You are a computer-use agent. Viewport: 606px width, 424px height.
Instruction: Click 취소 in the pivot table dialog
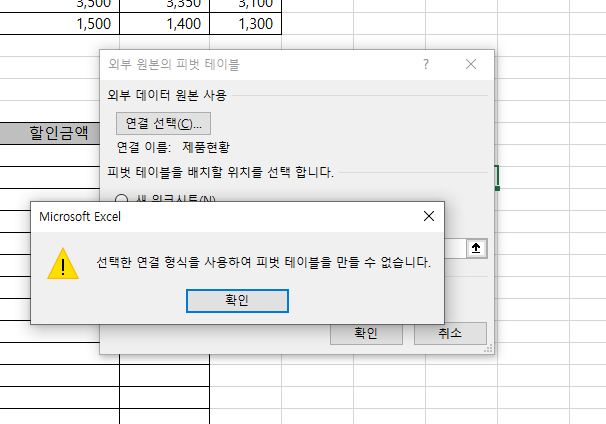point(450,333)
